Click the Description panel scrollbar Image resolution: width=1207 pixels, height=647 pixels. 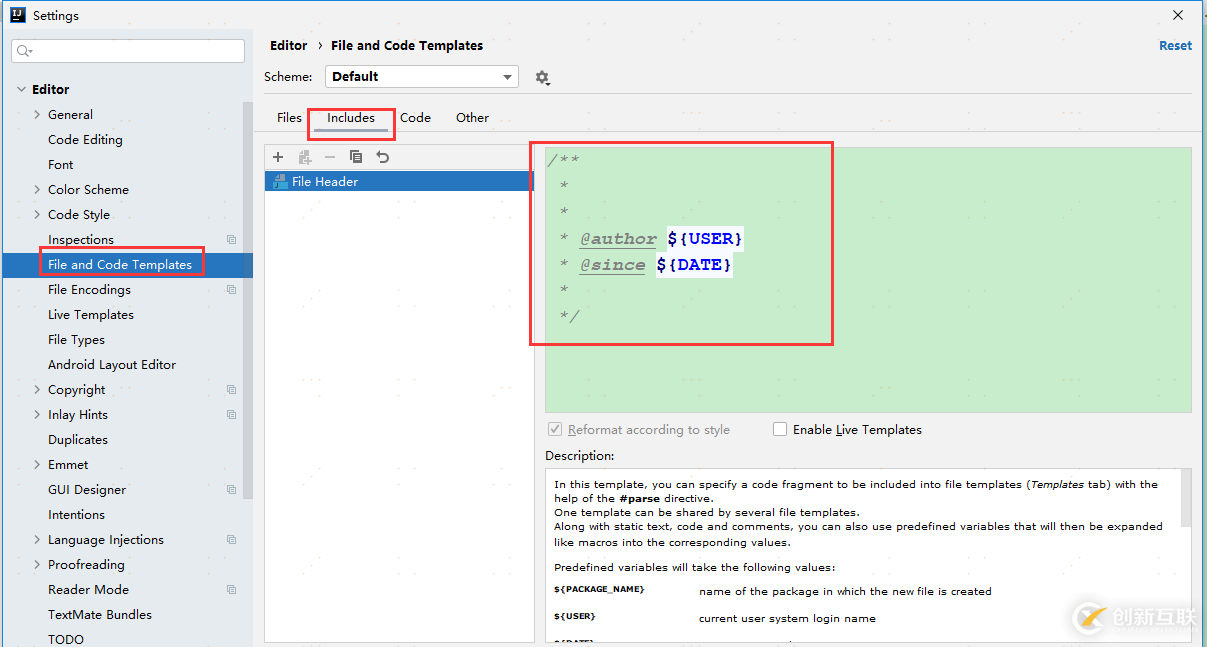click(1186, 498)
